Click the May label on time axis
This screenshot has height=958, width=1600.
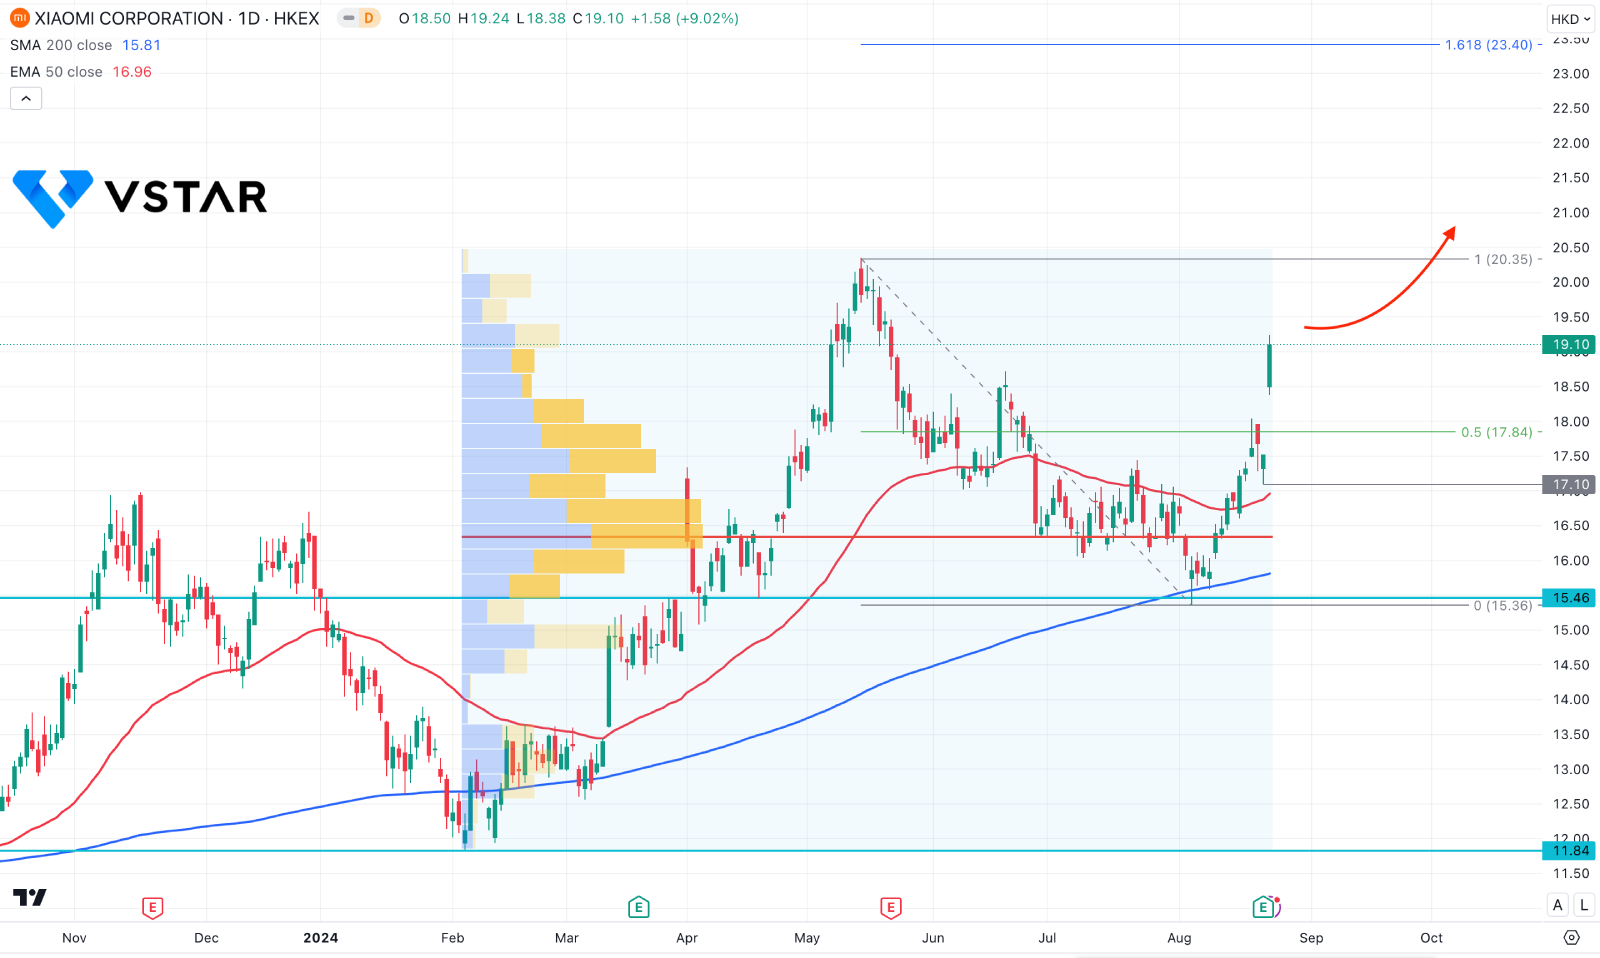(x=807, y=938)
